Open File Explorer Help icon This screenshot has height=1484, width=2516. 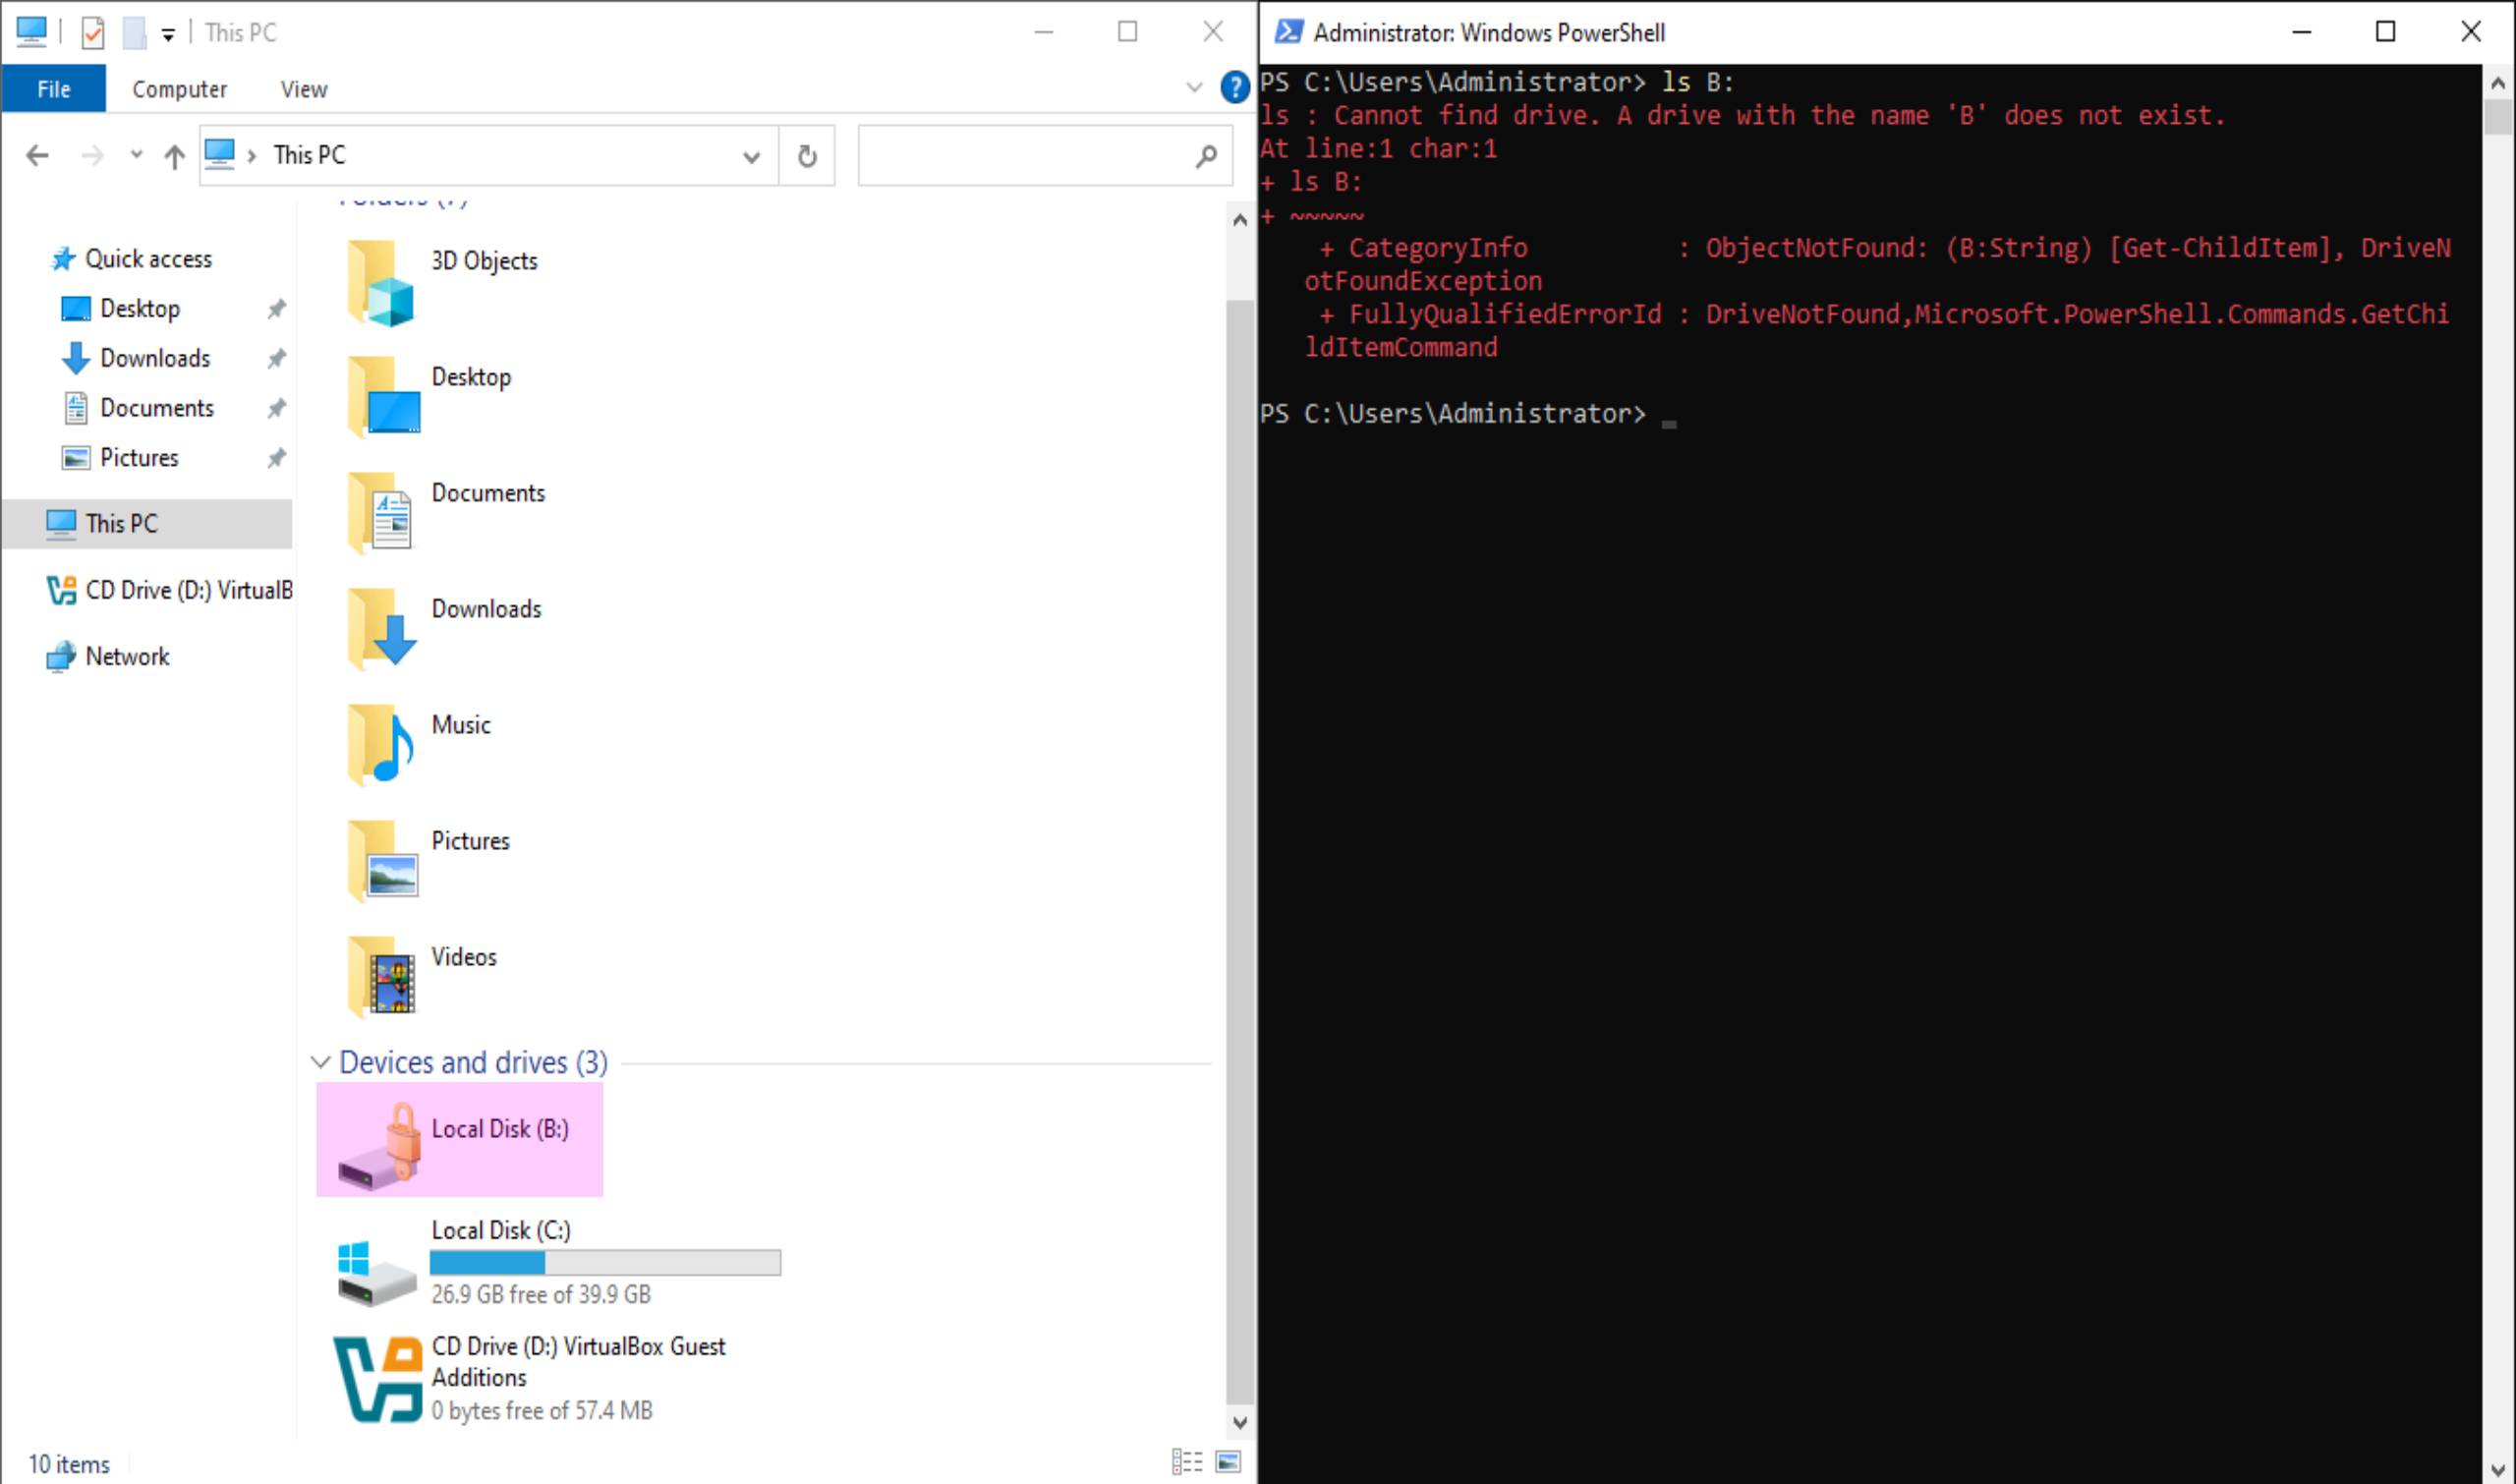1235,88
